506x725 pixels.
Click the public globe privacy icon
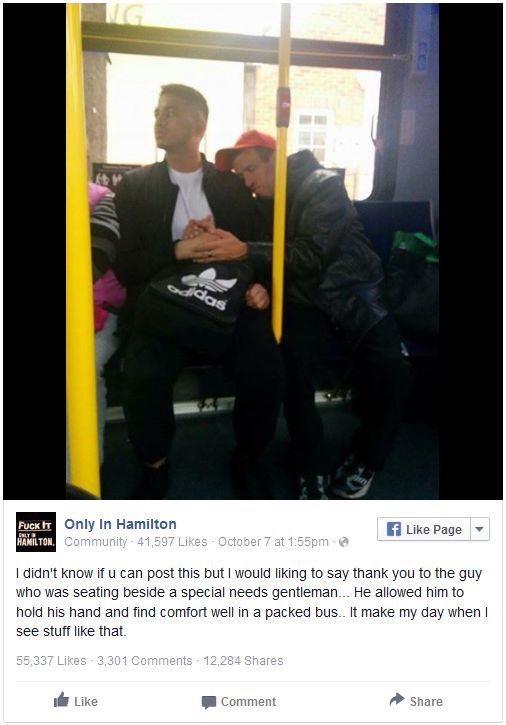(x=344, y=542)
